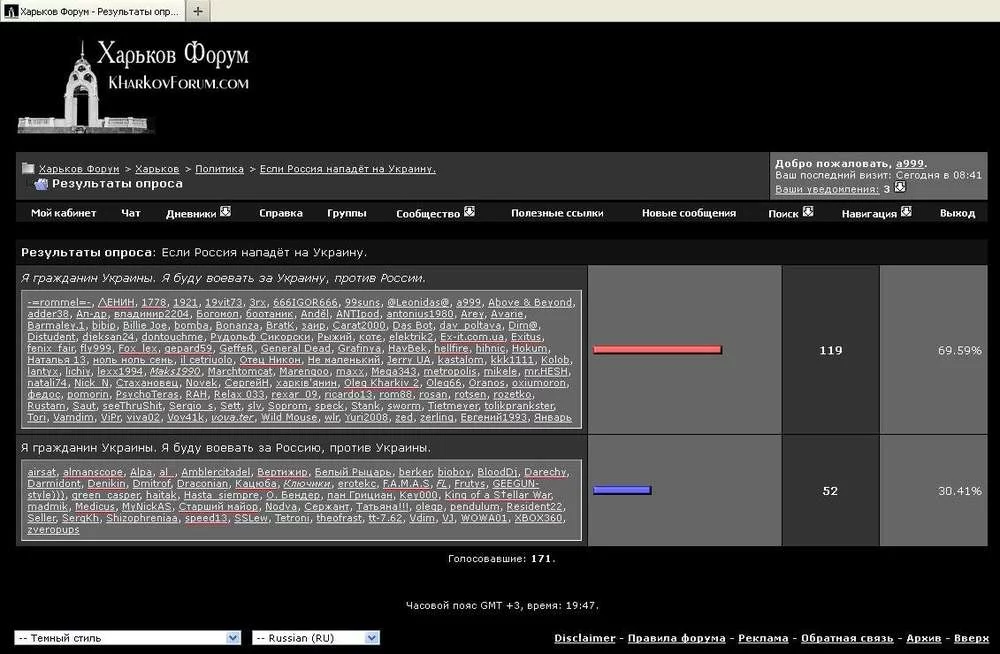This screenshot has height=654, width=1000.
Task: Click the notifications arrow icon after number 3
Action: click(900, 188)
